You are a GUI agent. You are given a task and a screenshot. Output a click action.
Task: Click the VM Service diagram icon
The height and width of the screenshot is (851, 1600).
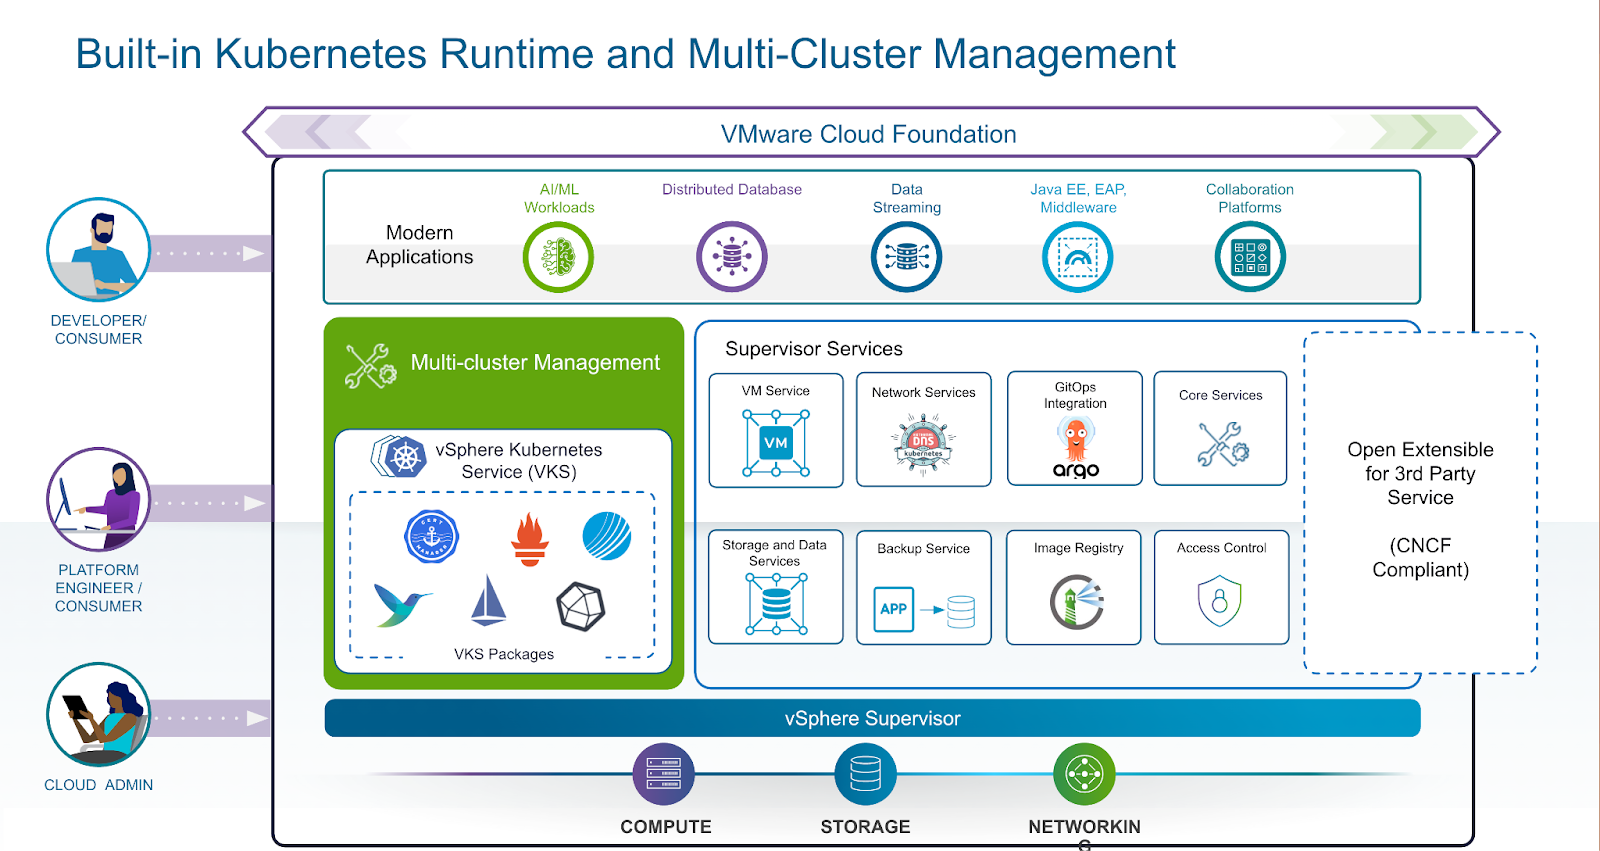(776, 443)
